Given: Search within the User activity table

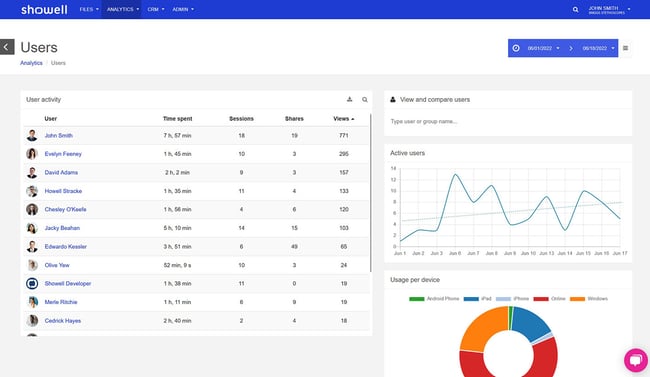Looking at the screenshot, I should [365, 100].
